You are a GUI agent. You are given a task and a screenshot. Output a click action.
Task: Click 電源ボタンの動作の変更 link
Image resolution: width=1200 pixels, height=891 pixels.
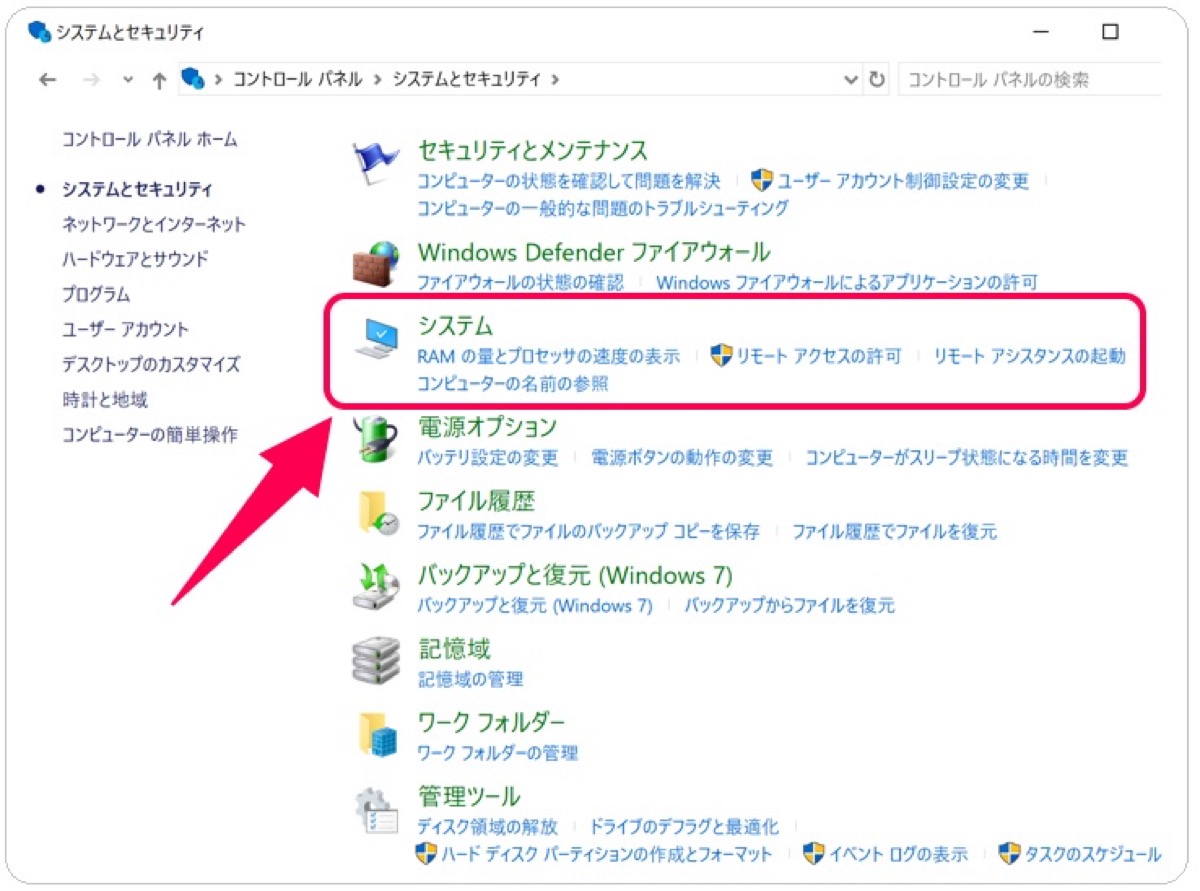[x=682, y=458]
